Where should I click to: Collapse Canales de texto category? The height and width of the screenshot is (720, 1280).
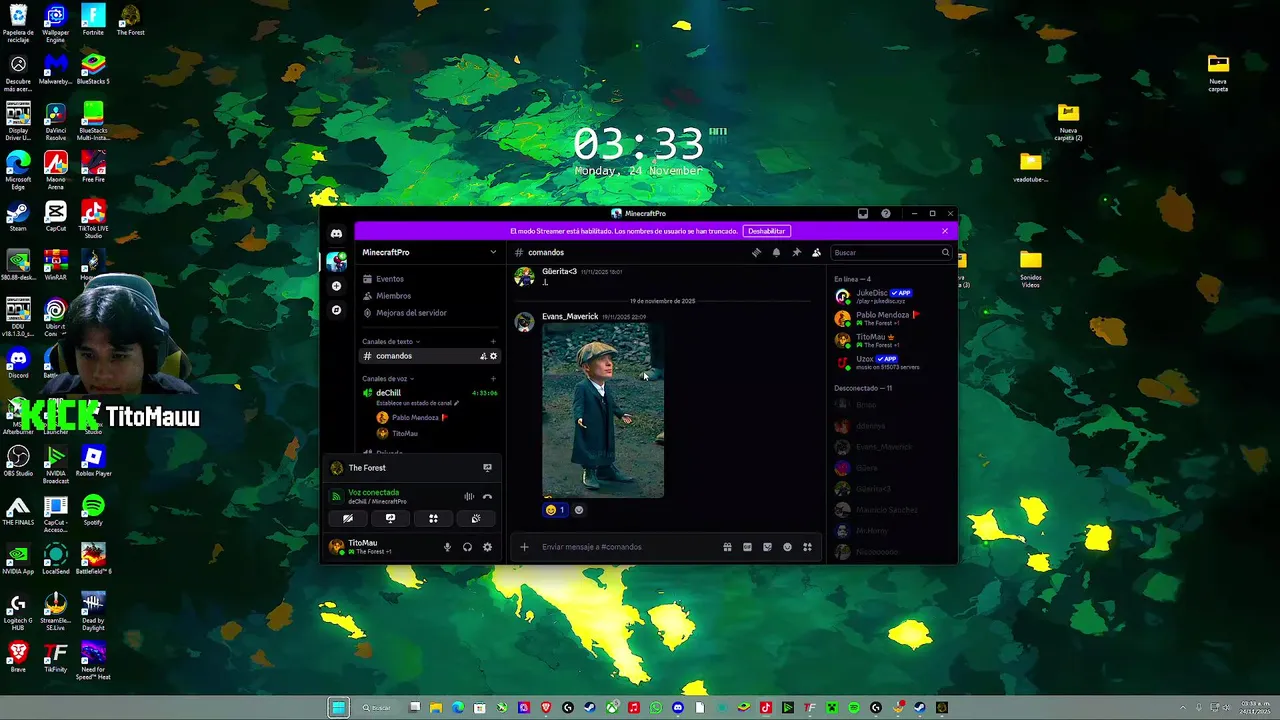(x=391, y=342)
